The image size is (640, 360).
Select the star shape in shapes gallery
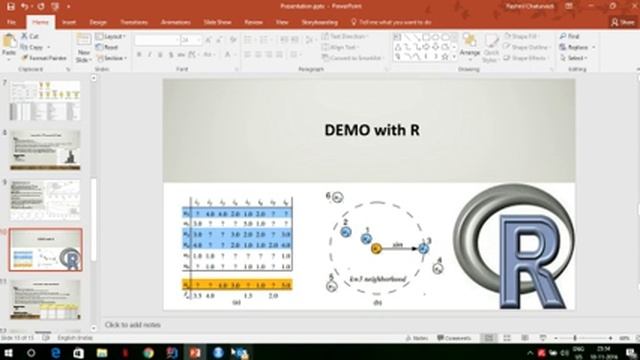click(445, 57)
